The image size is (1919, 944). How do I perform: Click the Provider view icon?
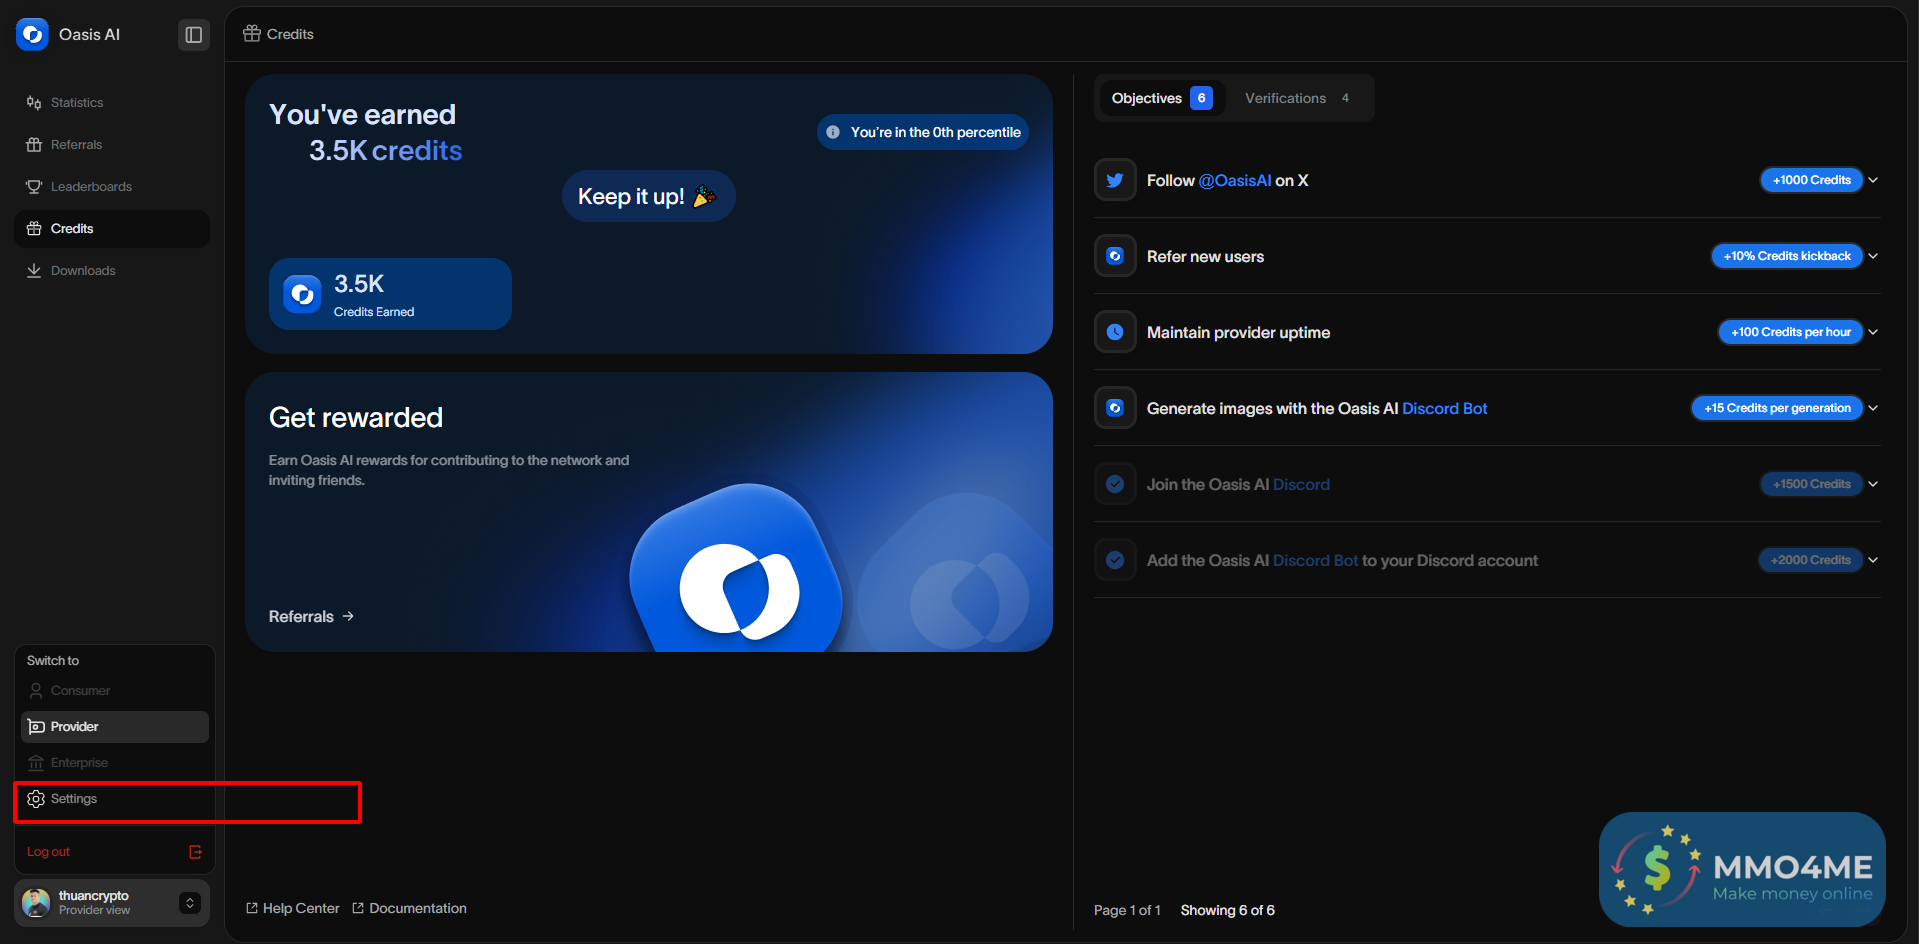click(36, 727)
